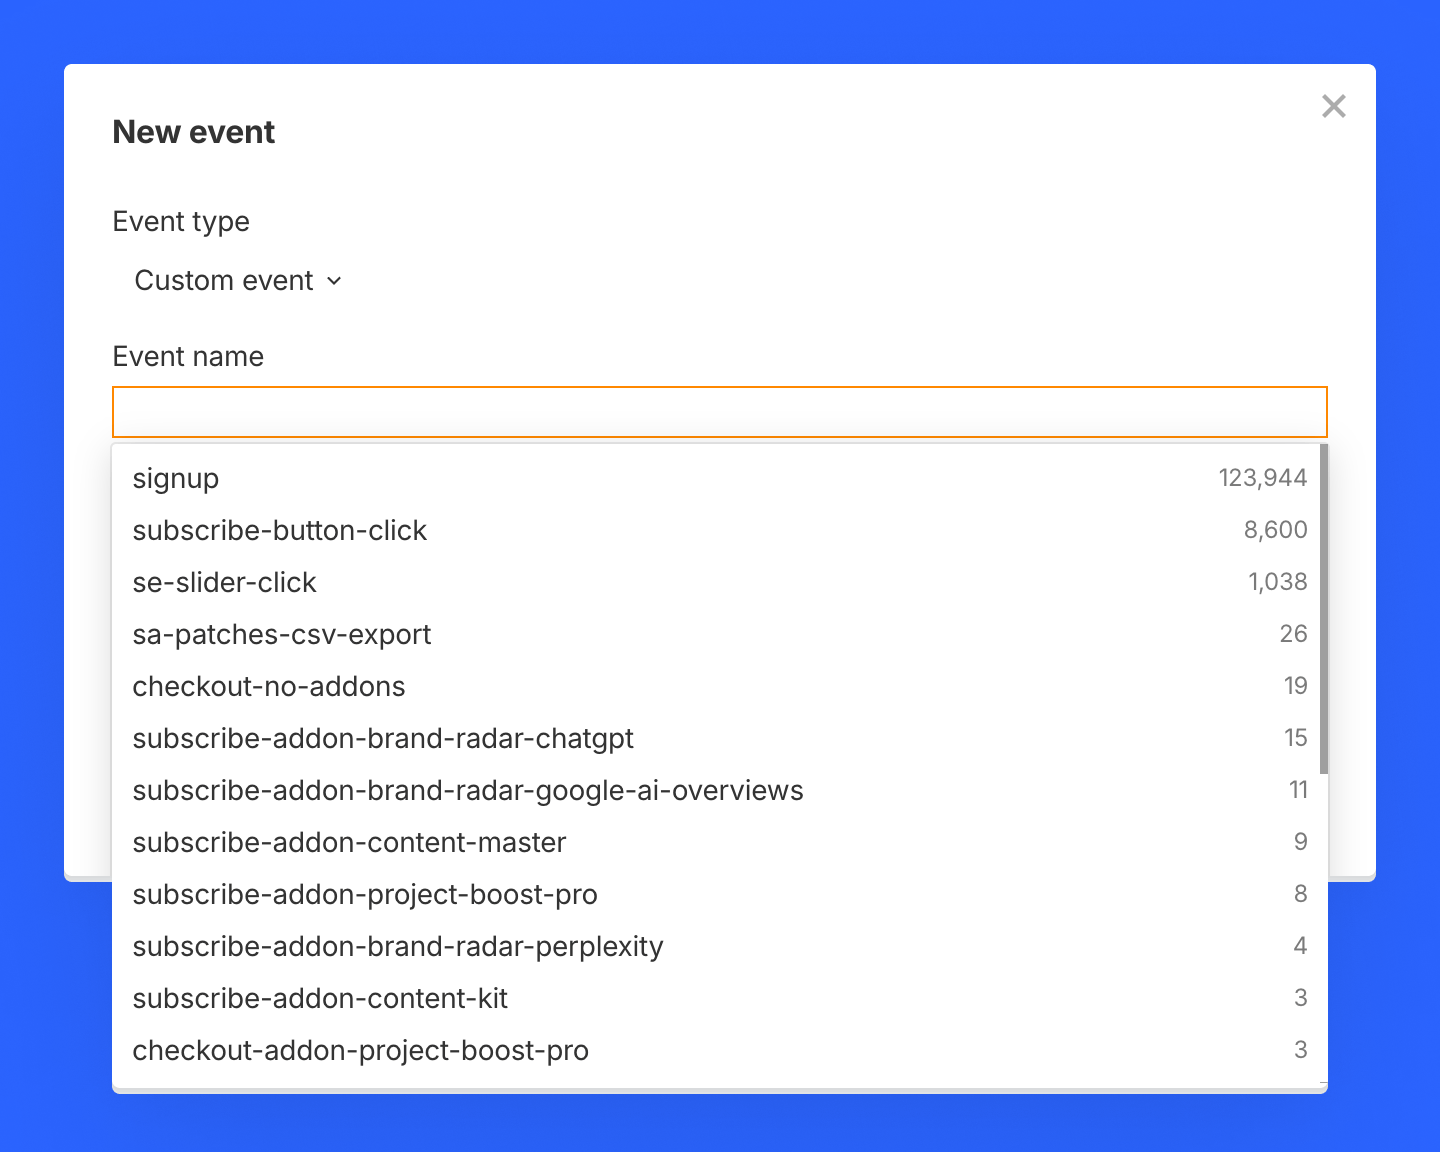The width and height of the screenshot is (1440, 1152).
Task: Click the Event type label
Action: click(181, 222)
